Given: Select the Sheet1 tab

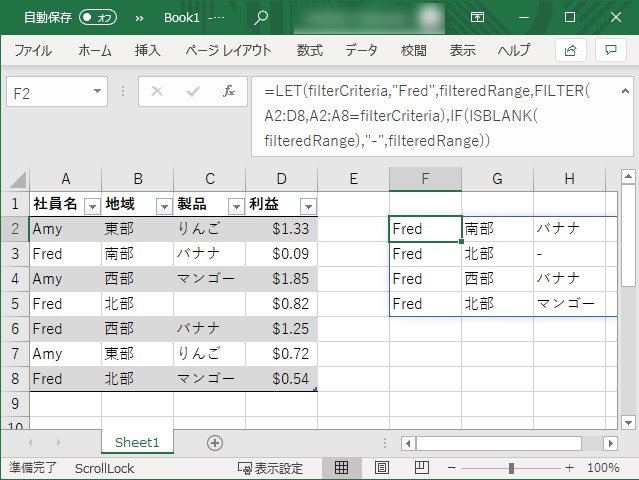Looking at the screenshot, I should 137,443.
